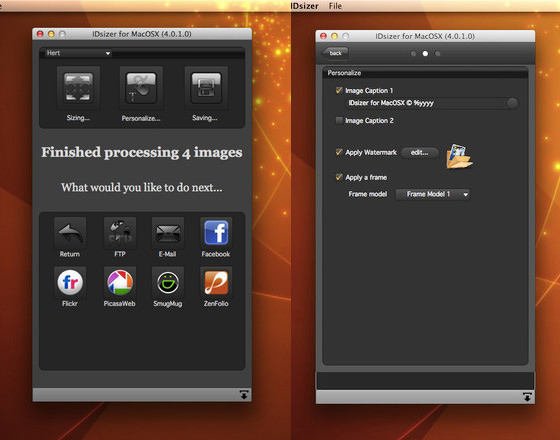Upload images to Flickr
Viewport: 560px width, 440px height.
(70, 282)
